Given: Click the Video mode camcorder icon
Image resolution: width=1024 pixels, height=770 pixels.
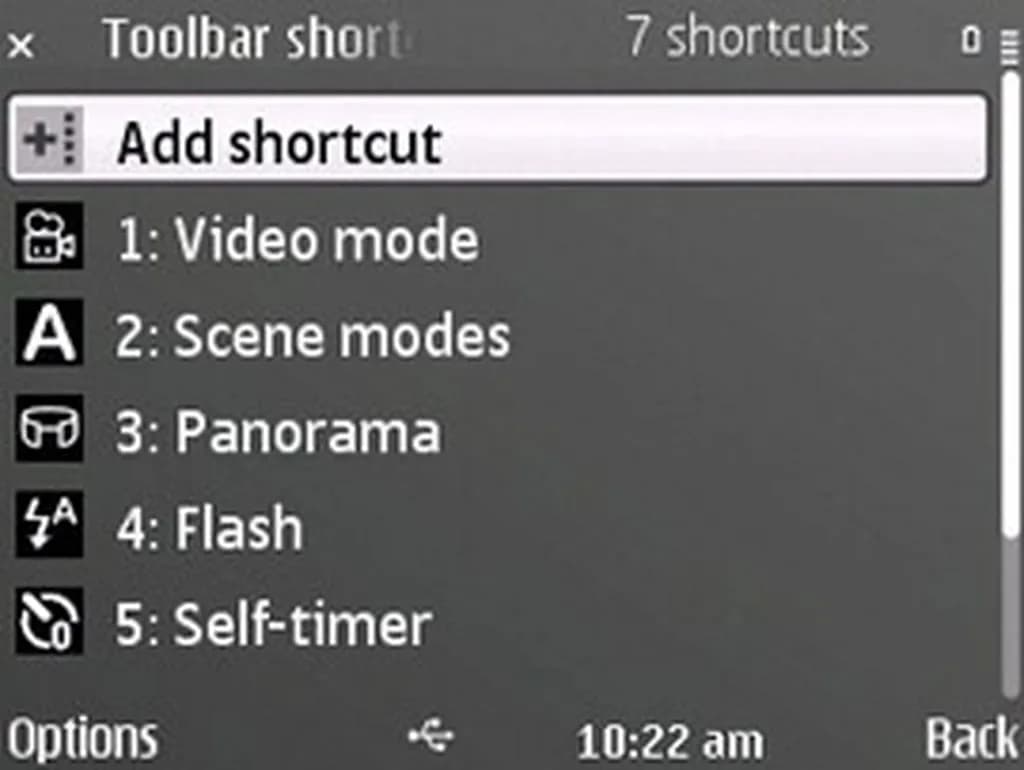Looking at the screenshot, I should (x=49, y=240).
